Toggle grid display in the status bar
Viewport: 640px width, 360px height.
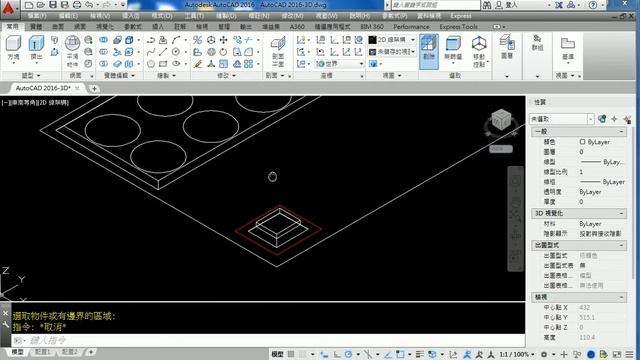(x=291, y=354)
